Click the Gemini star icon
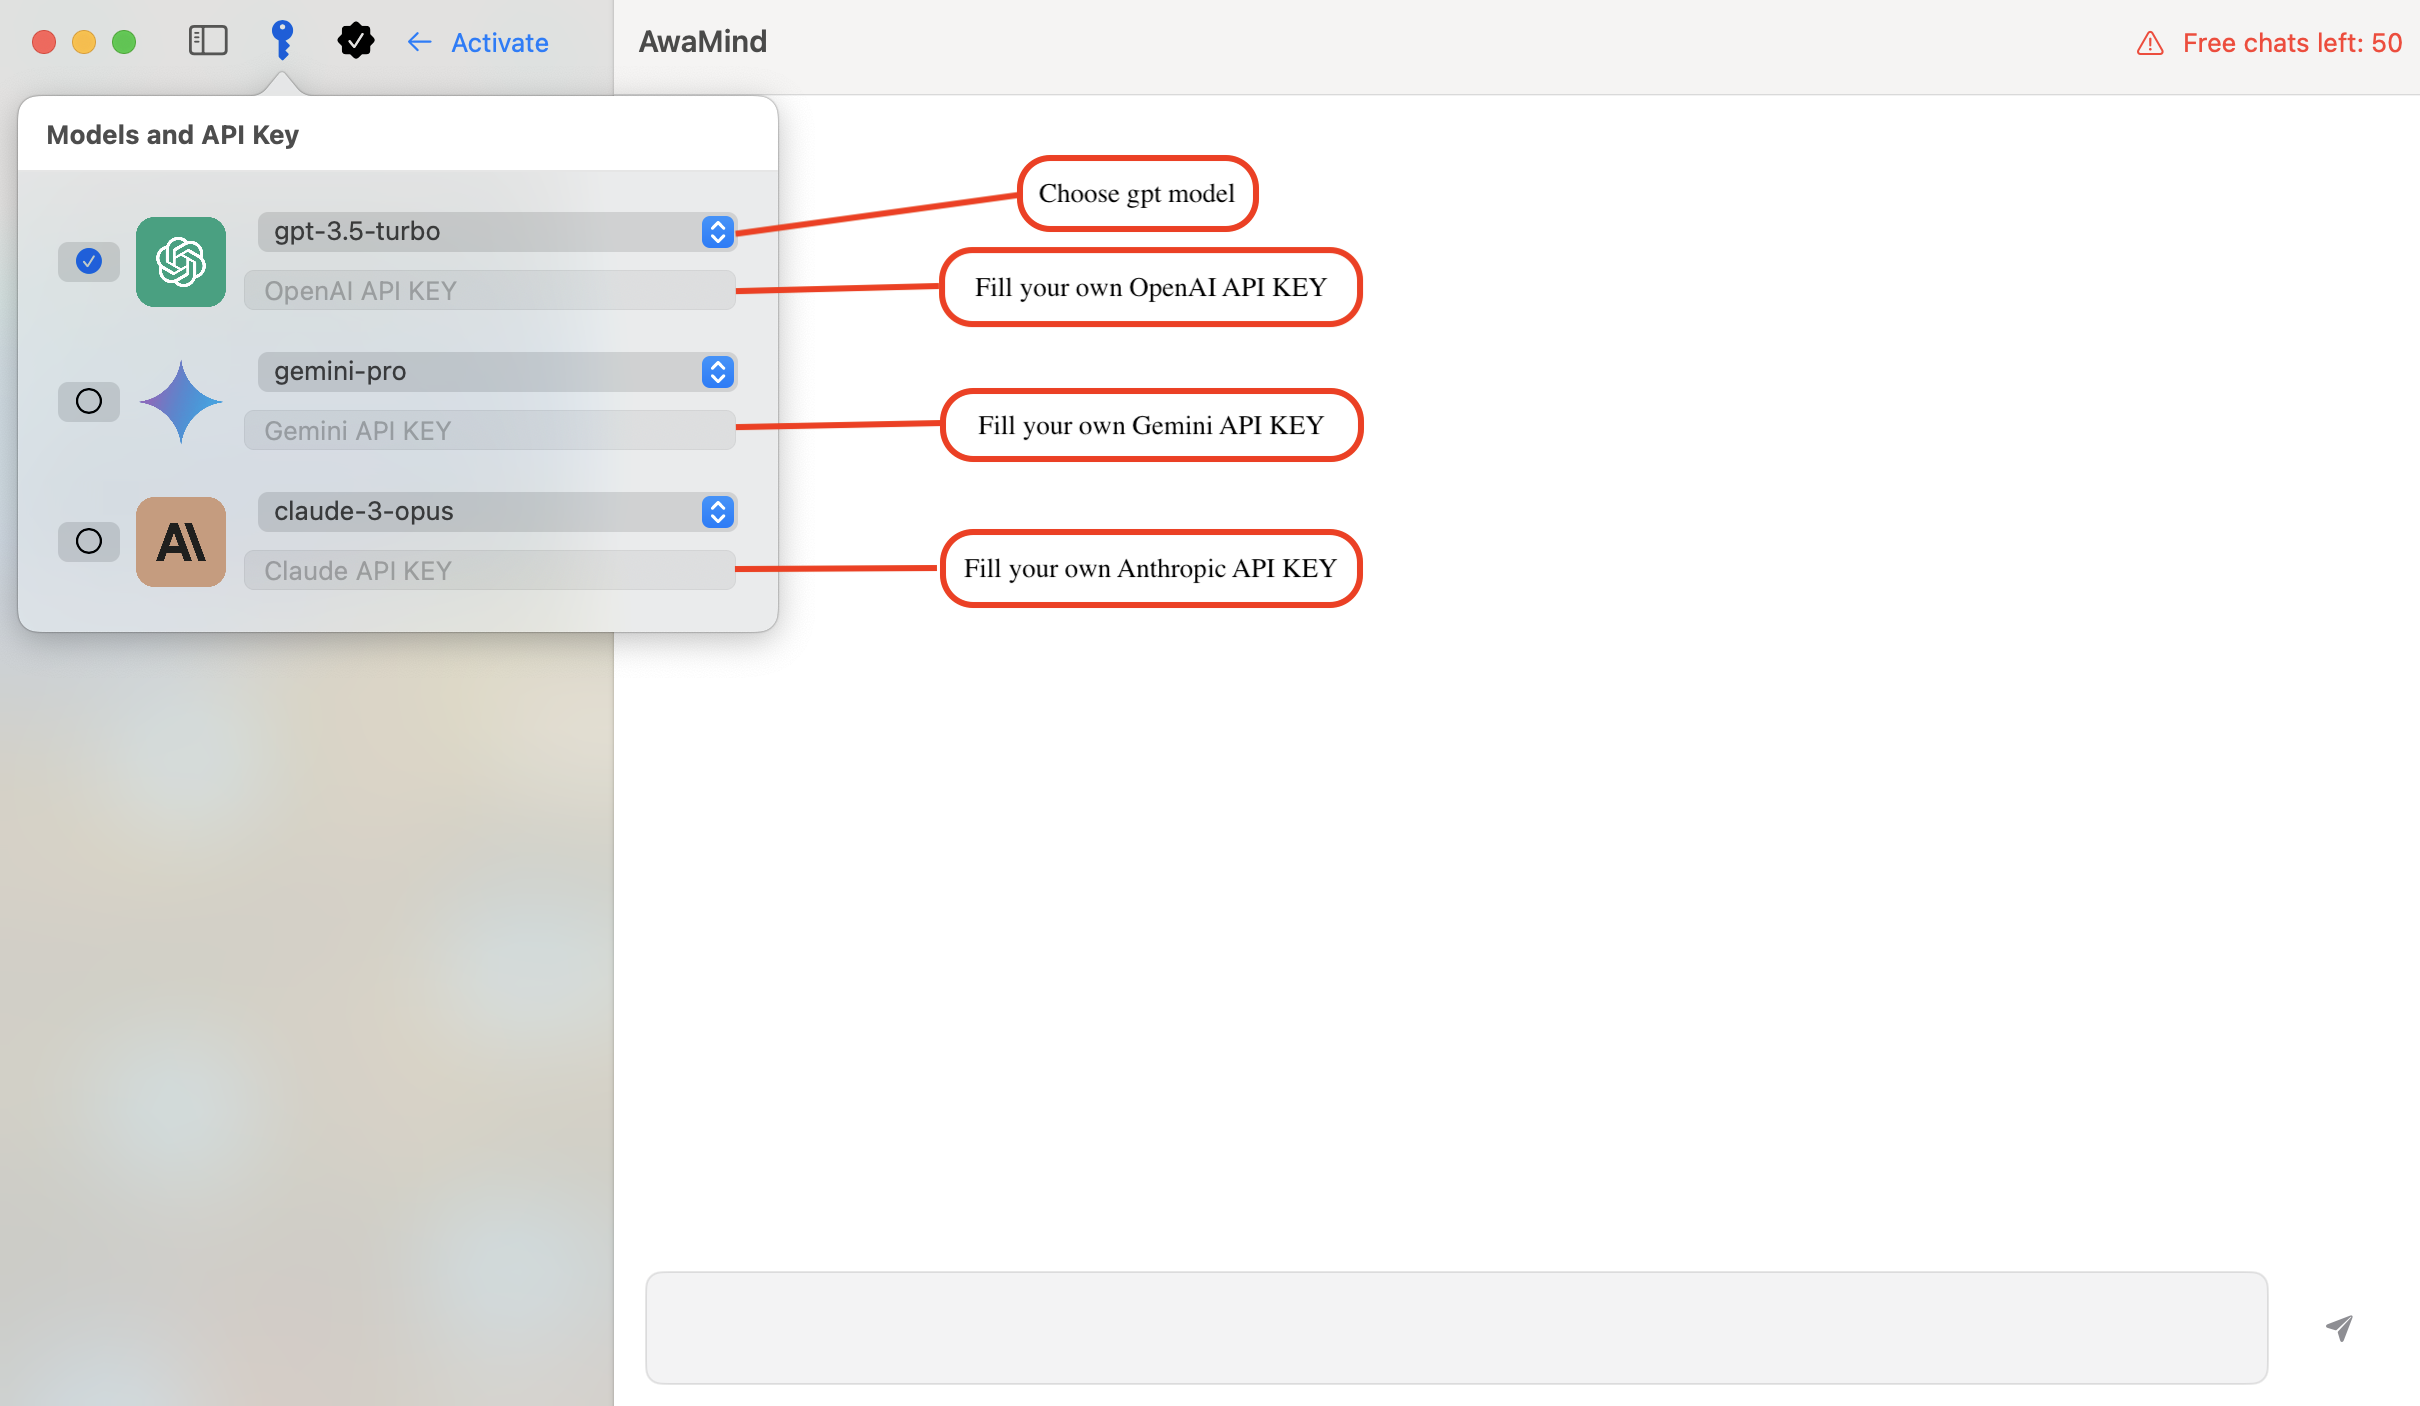 pyautogui.click(x=181, y=400)
